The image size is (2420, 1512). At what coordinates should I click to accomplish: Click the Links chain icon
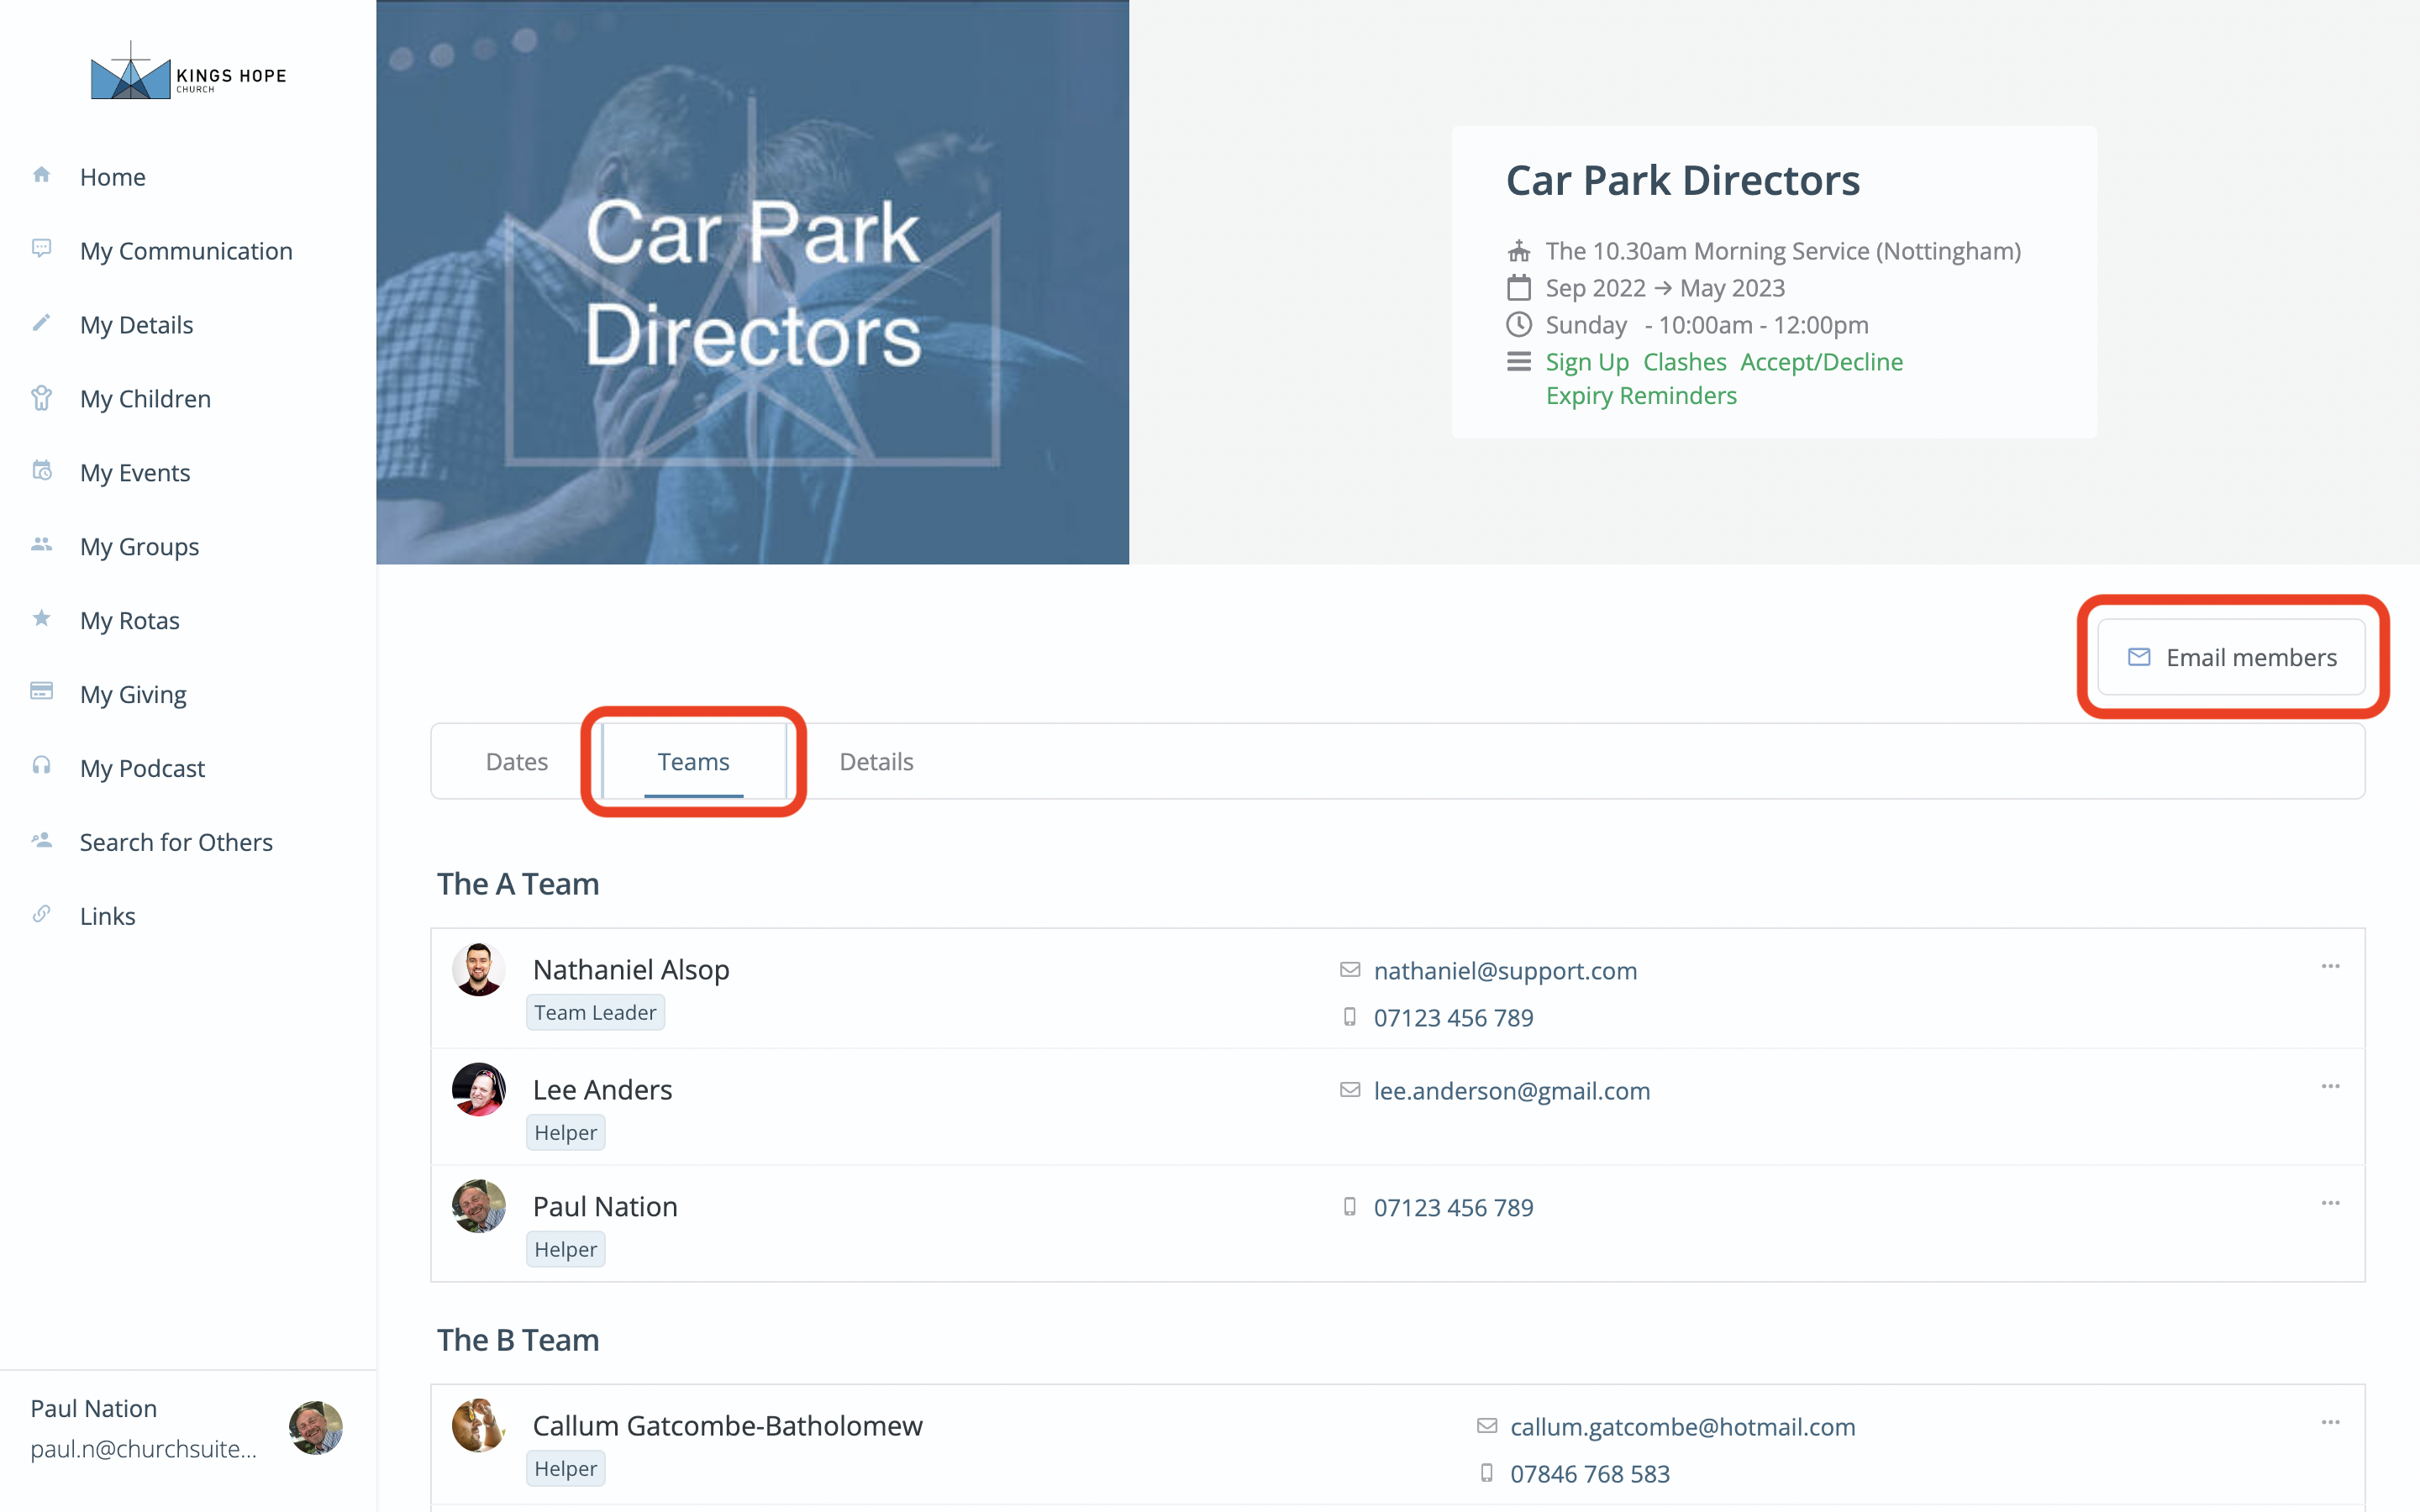point(41,914)
